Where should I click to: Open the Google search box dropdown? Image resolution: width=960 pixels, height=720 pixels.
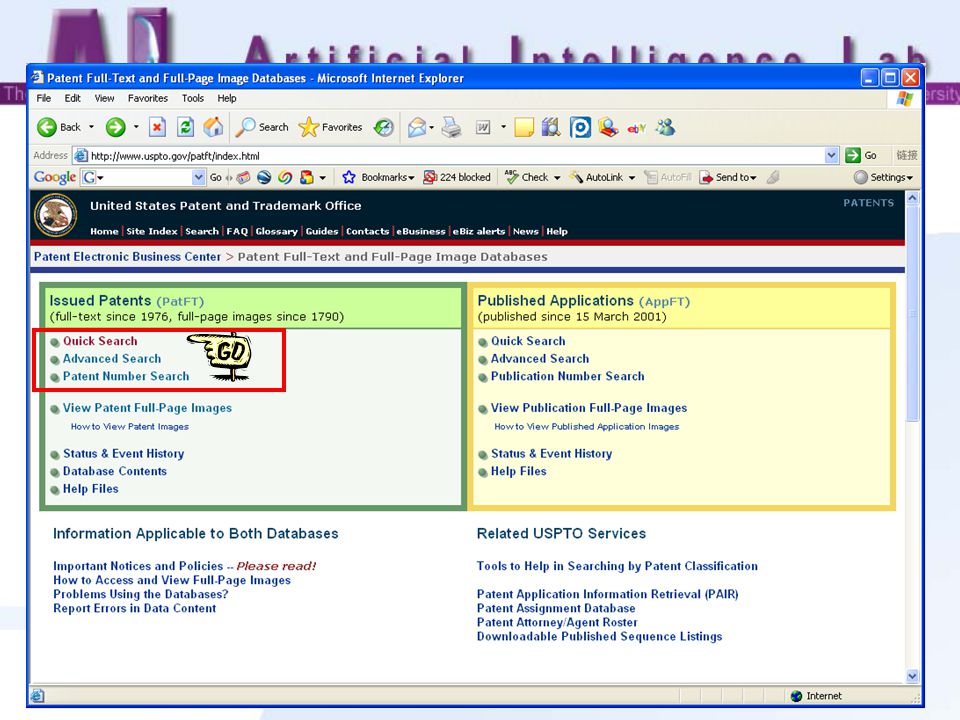(x=198, y=178)
